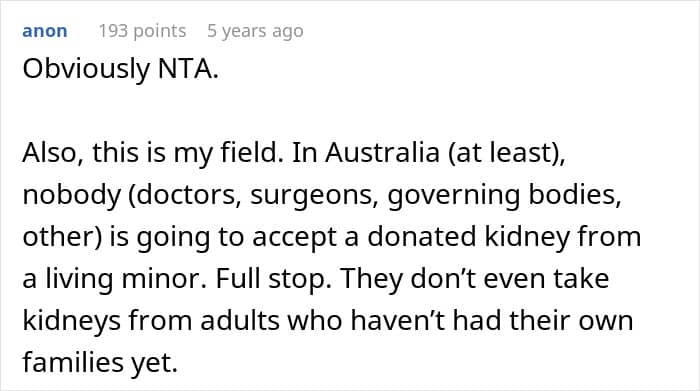
Task: Click the words They don't even take
Action: pyautogui.click(x=475, y=279)
